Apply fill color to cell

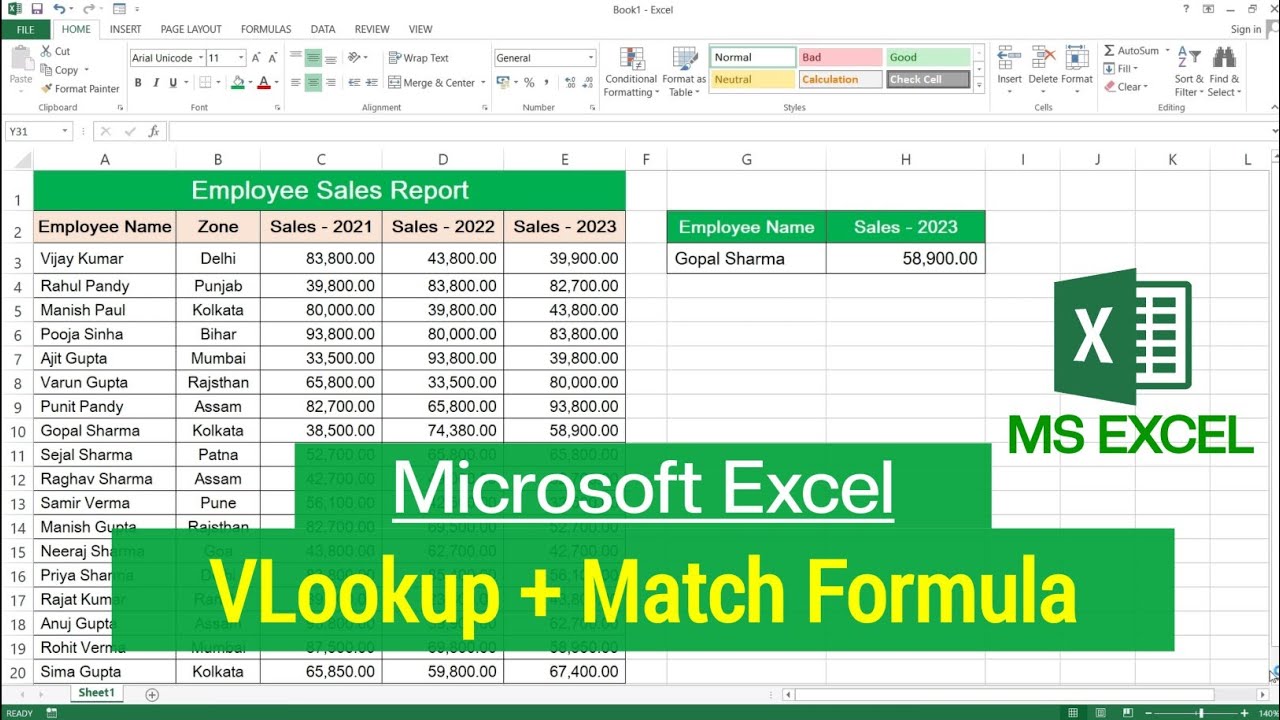coord(238,83)
